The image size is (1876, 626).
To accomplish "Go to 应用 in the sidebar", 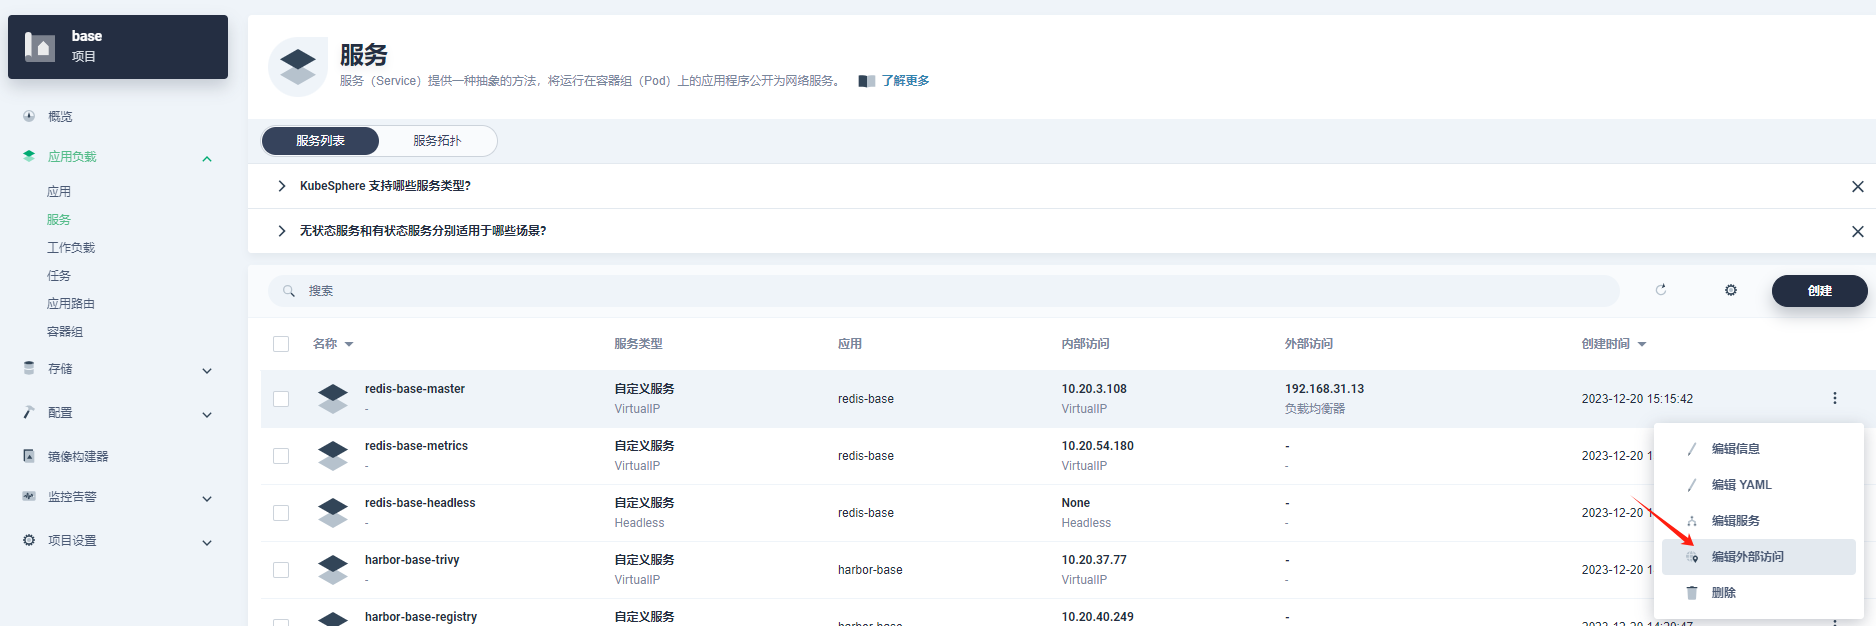I will (x=59, y=192).
